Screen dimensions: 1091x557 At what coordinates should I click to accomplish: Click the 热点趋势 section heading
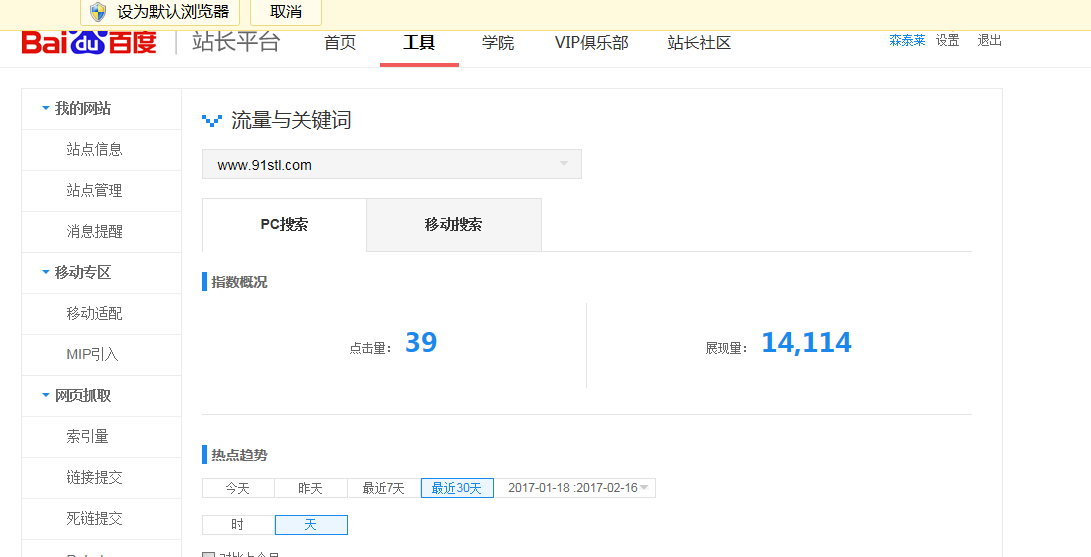239,455
